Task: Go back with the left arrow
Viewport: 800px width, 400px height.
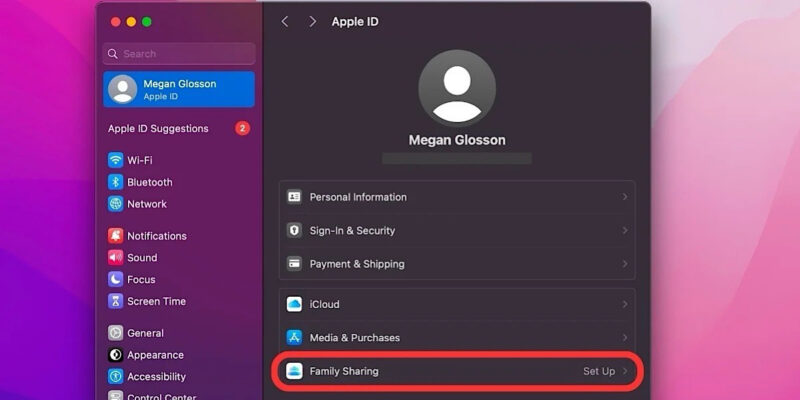Action: point(285,21)
